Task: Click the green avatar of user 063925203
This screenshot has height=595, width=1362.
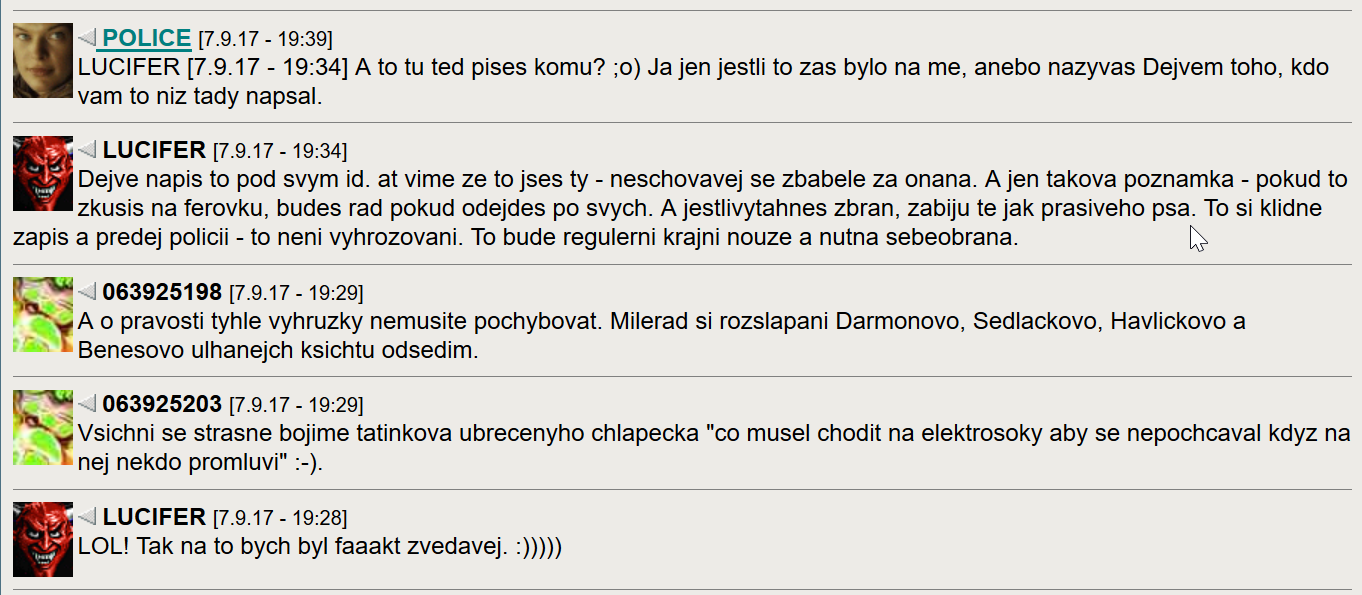Action: (x=43, y=427)
